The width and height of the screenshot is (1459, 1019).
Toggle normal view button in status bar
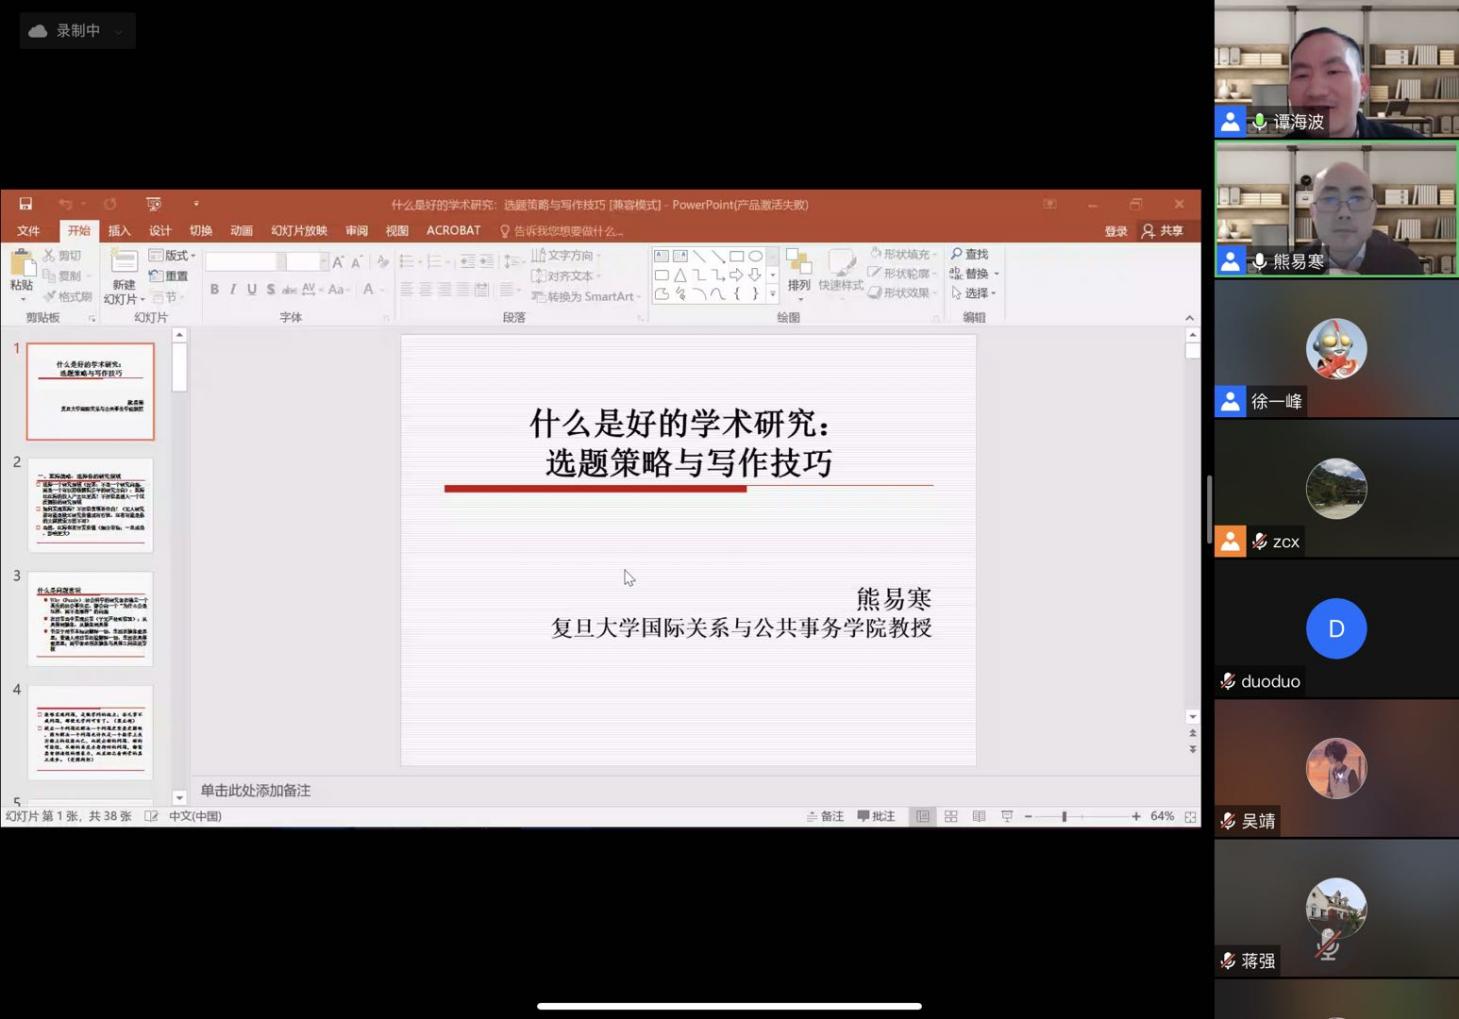pos(922,816)
